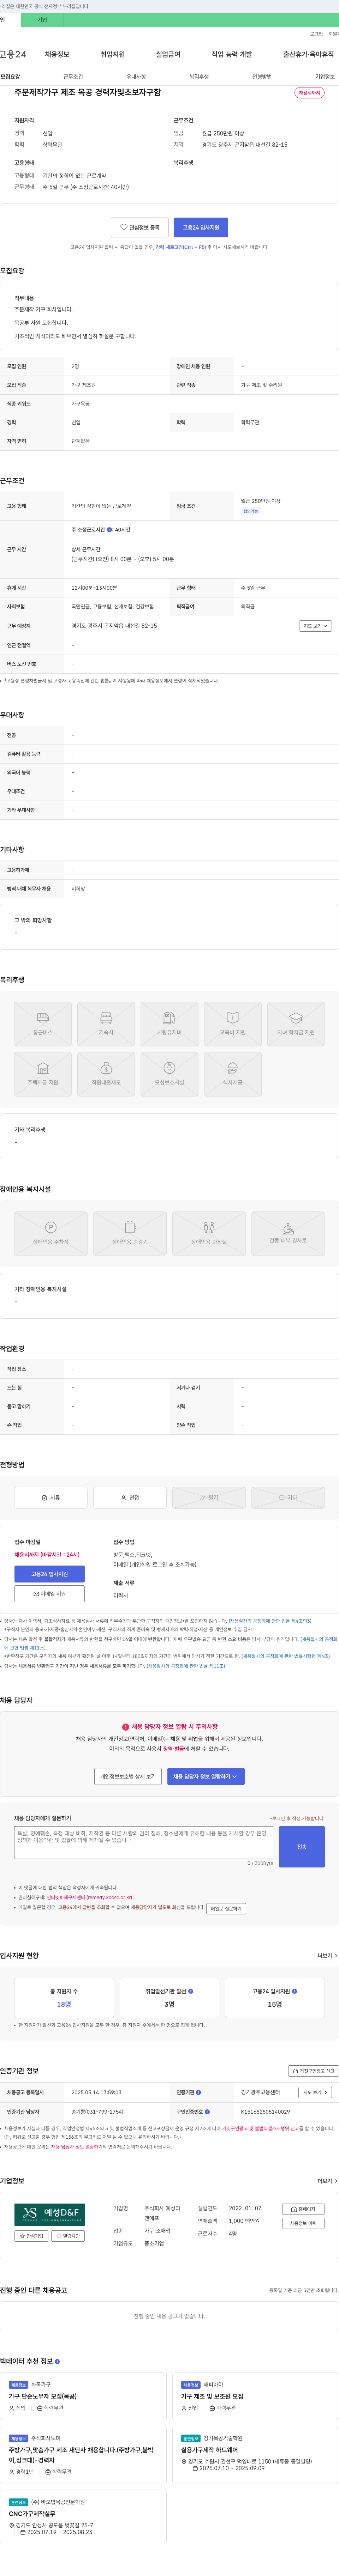Click the info icon beside 빅데이터 추천 정보
The image size is (339, 2576).
(57, 2361)
